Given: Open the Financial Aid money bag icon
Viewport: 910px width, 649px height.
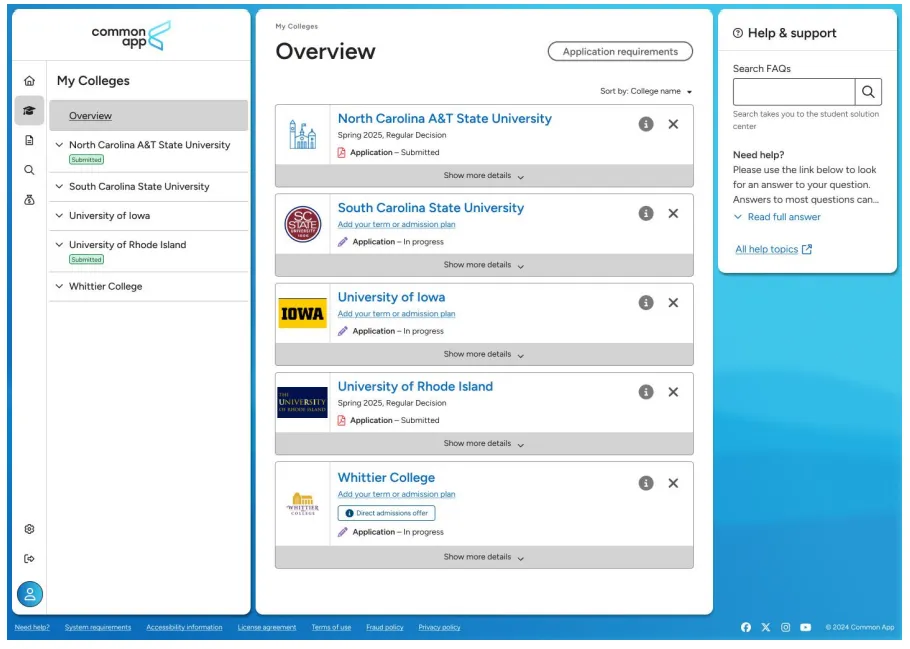Looking at the screenshot, I should tap(30, 200).
